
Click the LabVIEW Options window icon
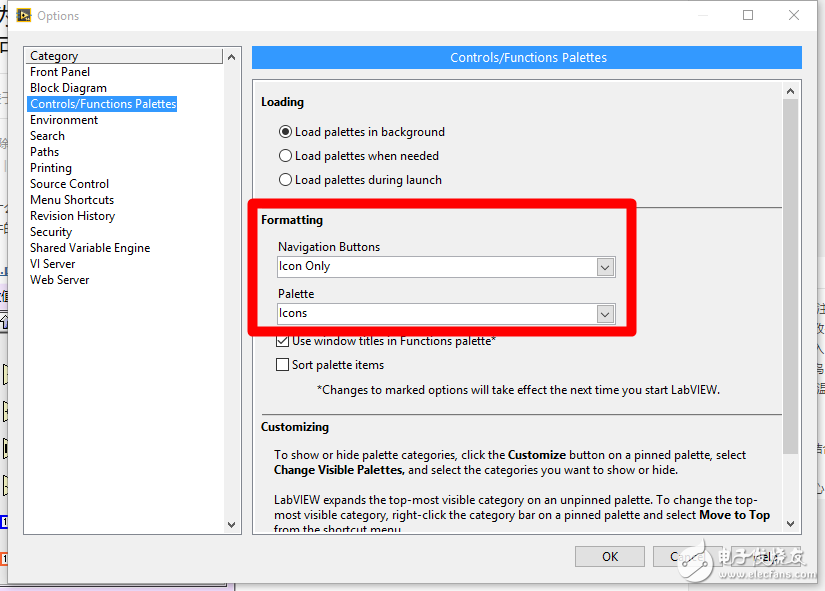click(24, 15)
